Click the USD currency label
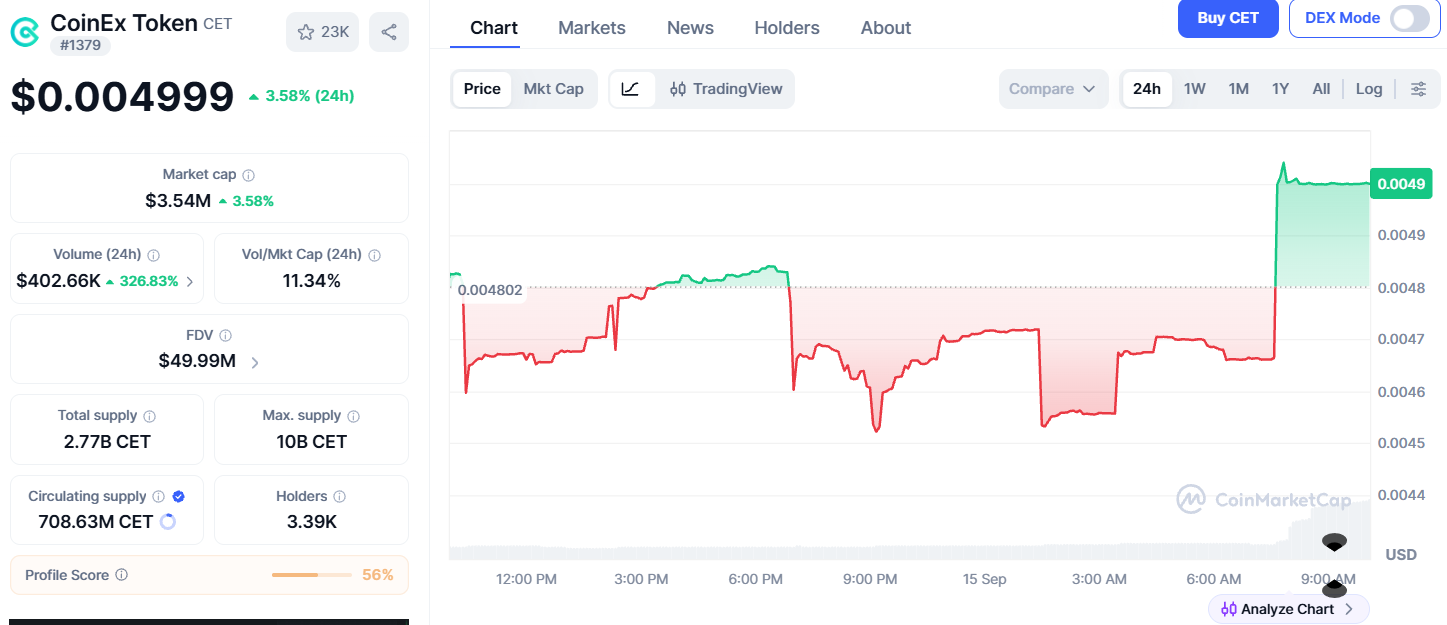 click(x=1400, y=554)
